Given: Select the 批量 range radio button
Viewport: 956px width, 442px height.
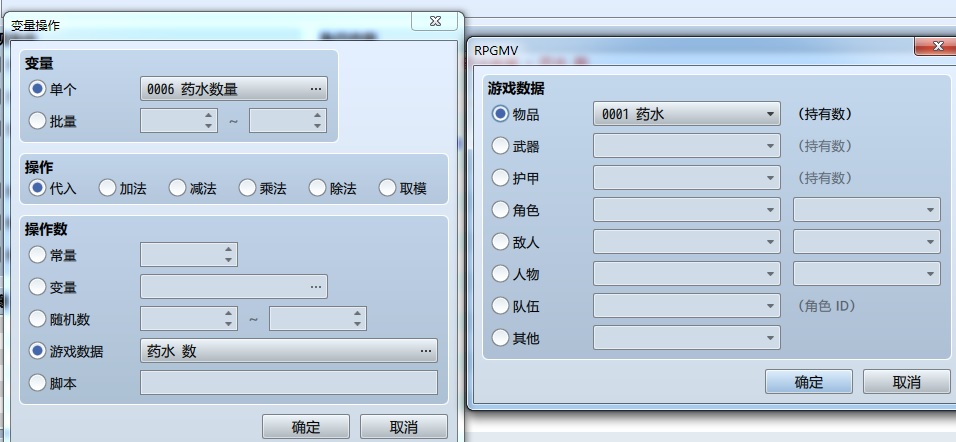Looking at the screenshot, I should tap(37, 121).
